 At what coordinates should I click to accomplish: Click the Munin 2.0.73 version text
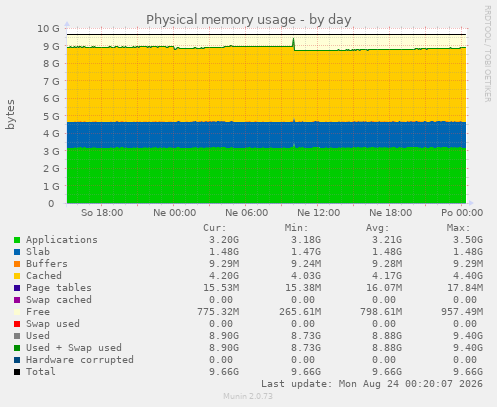coord(248,396)
